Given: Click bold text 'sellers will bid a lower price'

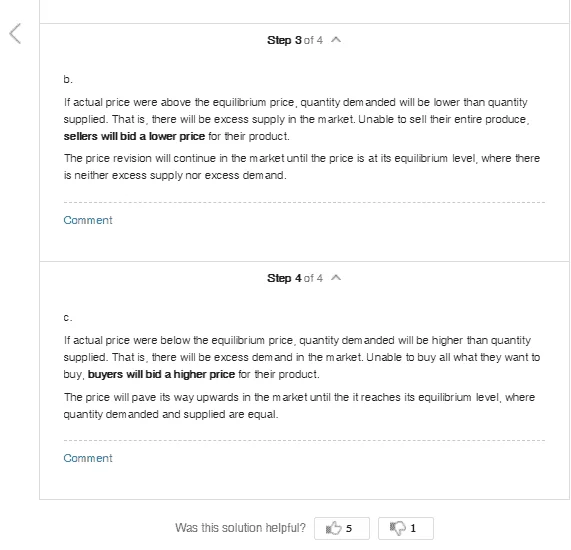Looking at the screenshot, I should coord(134,136).
